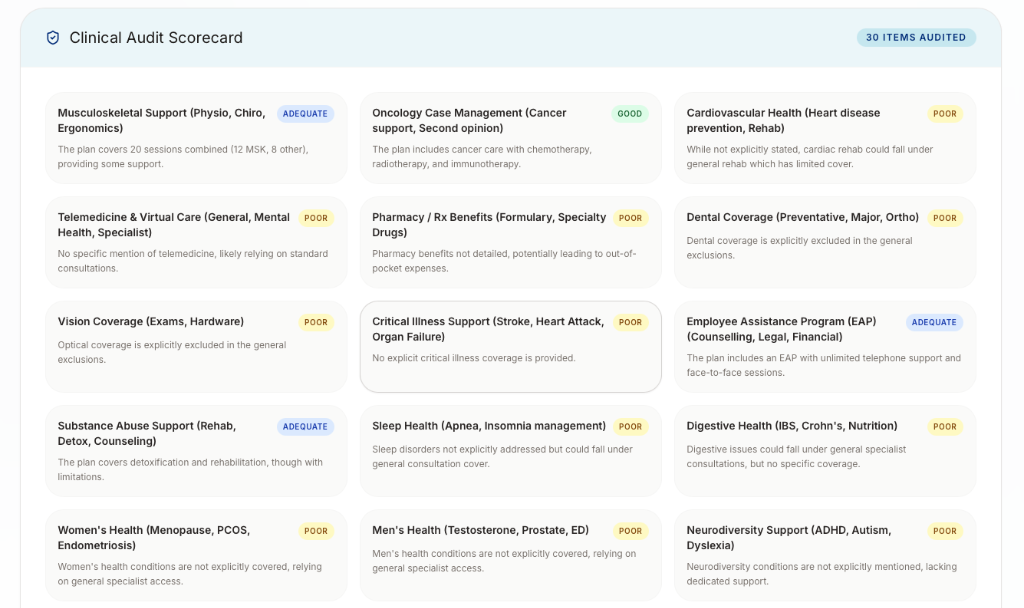Click the shield icon beside Clinical Audit Scorecard

pos(53,38)
